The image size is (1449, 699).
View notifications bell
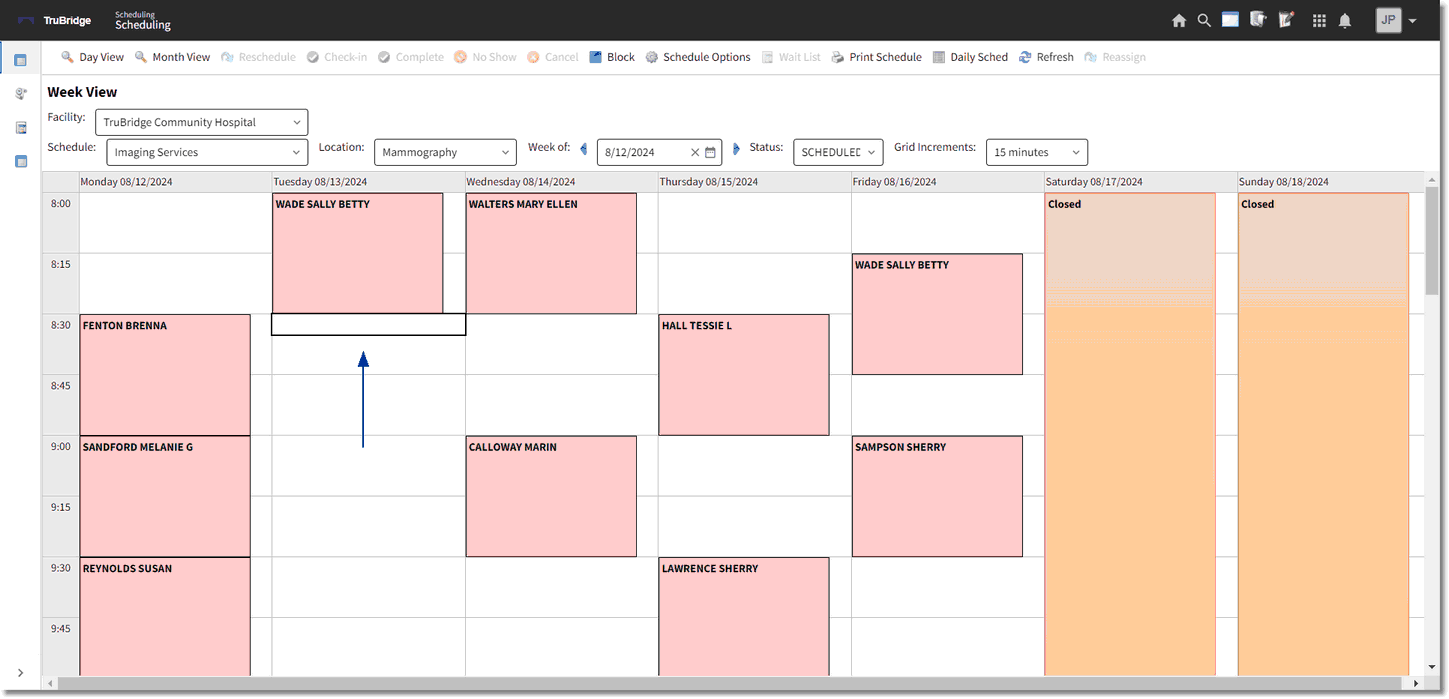pos(1345,20)
